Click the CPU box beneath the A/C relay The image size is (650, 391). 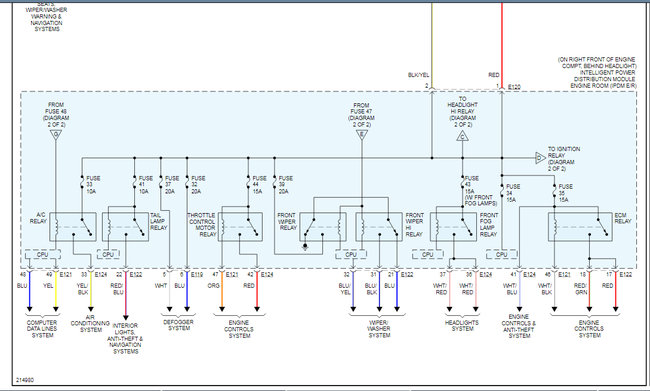pos(43,254)
